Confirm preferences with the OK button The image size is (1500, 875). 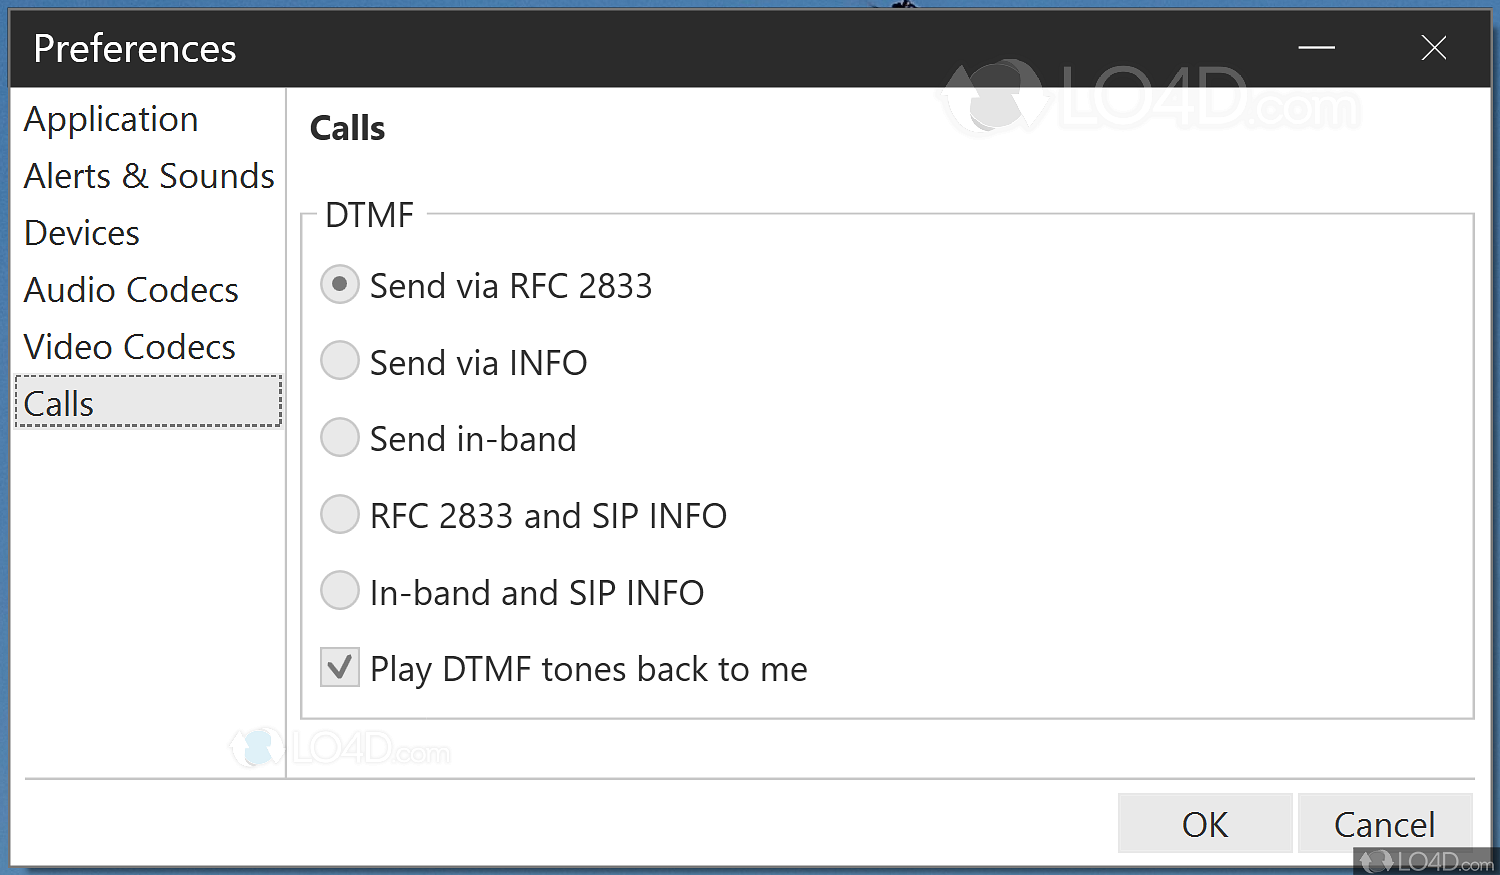click(1204, 824)
